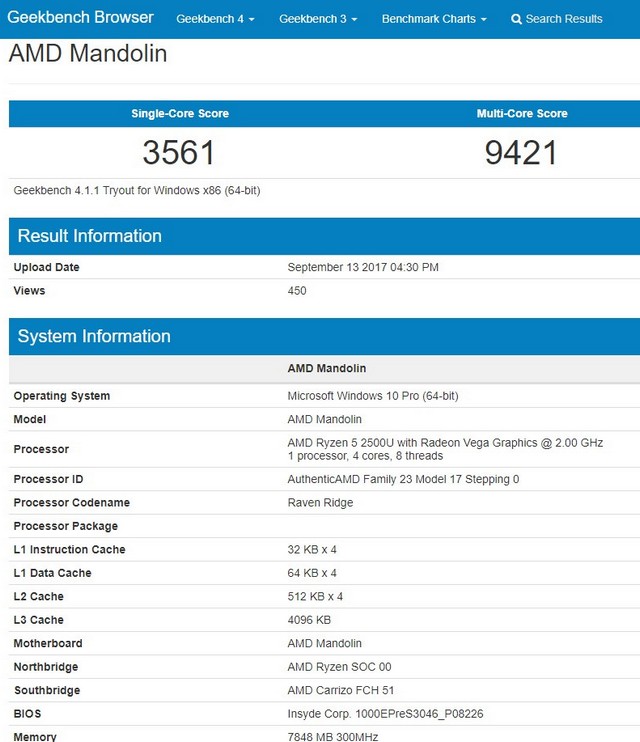Open the Benchmark Charts dropdown
Viewport: 640px width, 742px height.
click(434, 19)
